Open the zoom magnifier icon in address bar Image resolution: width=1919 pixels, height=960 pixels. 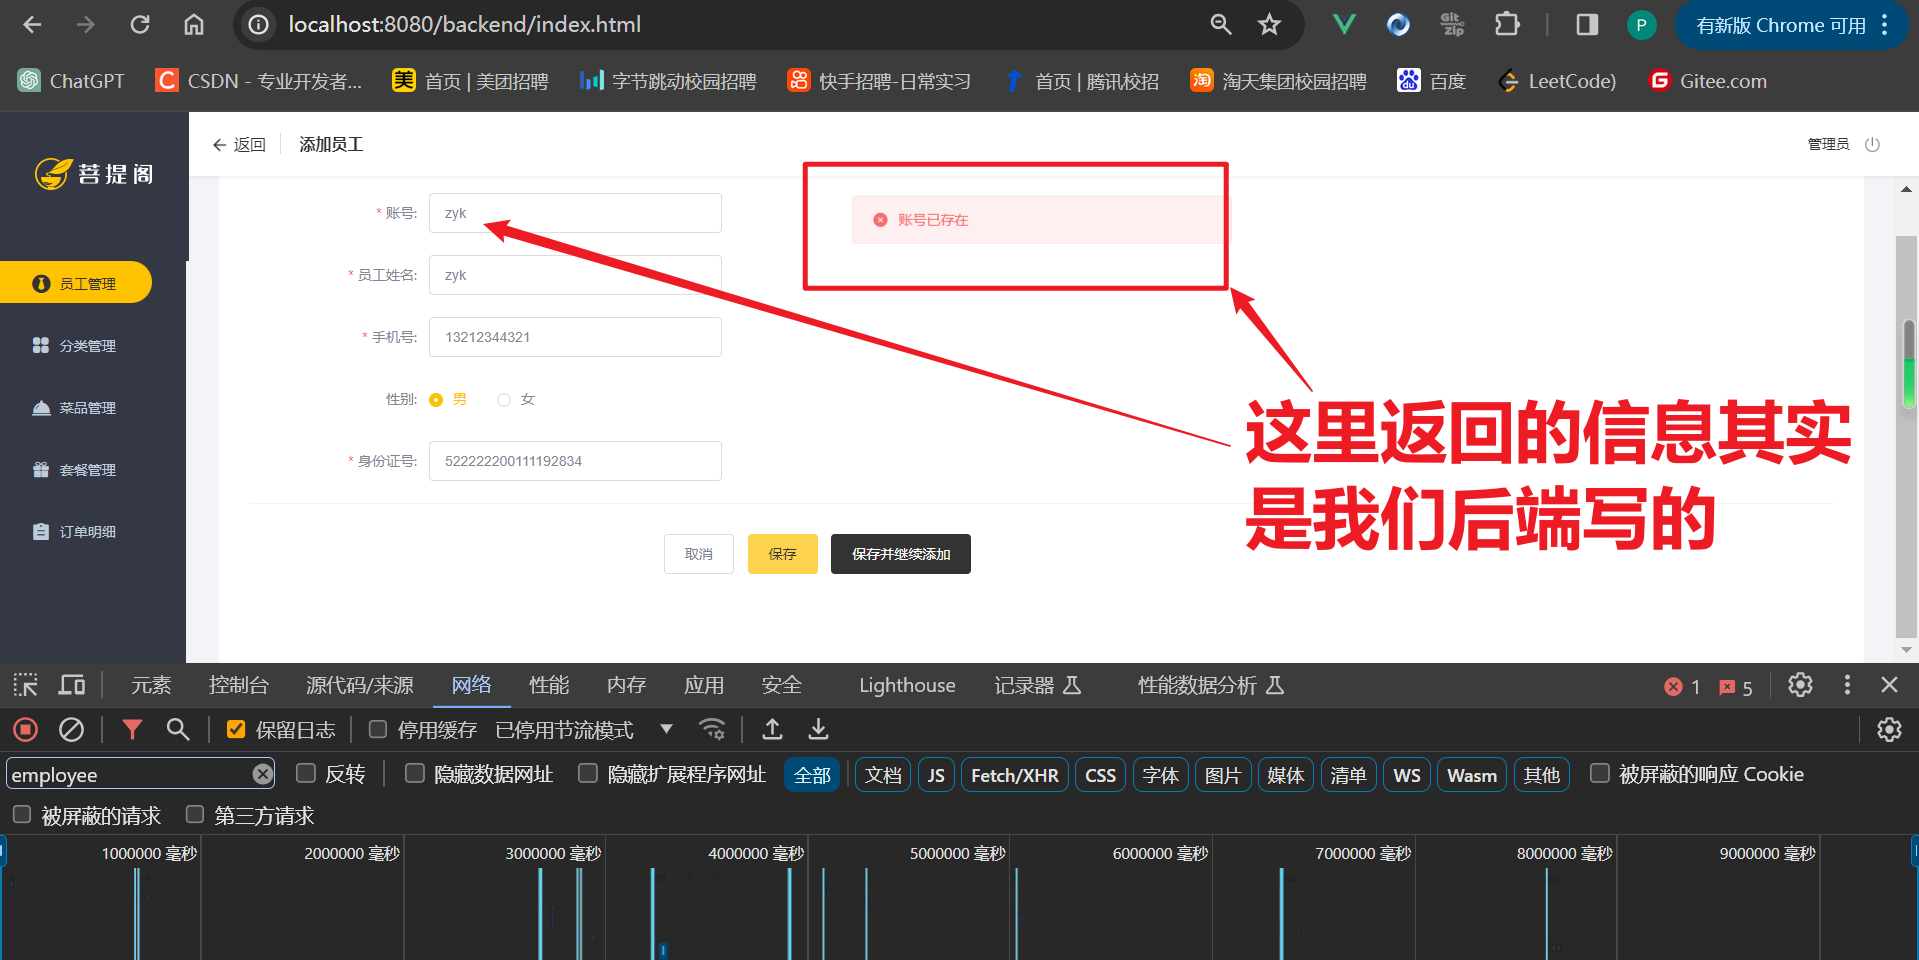(1221, 25)
